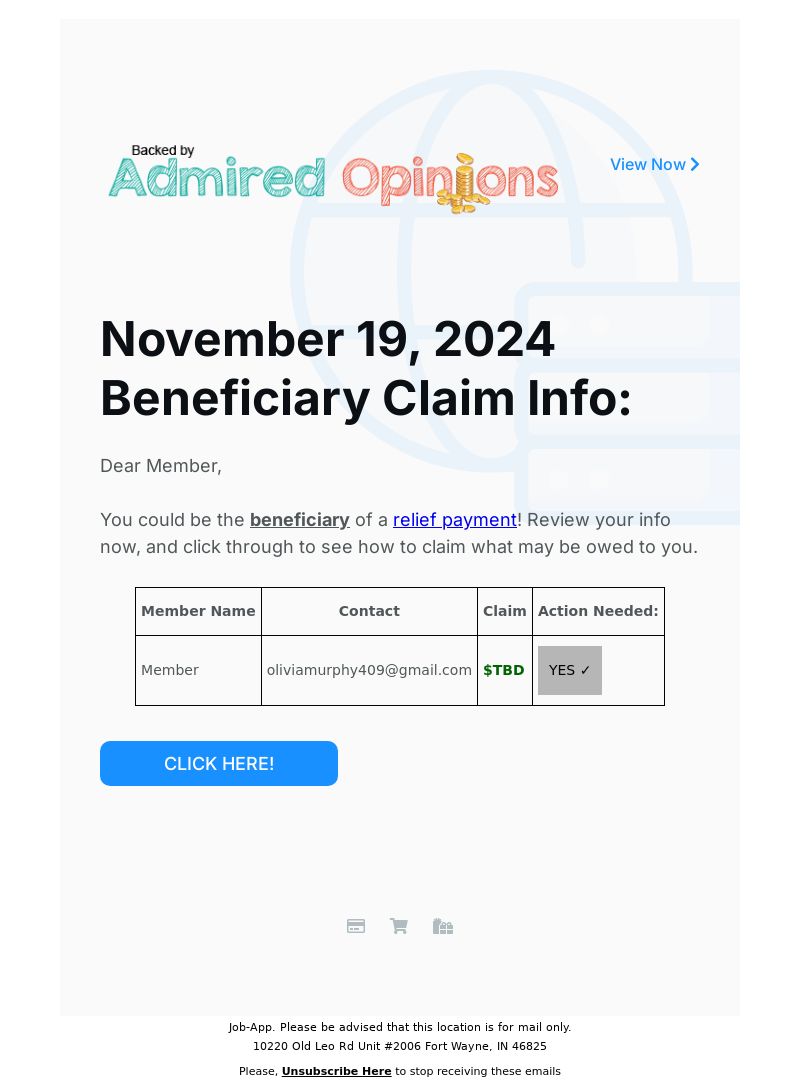Viewport: 800px width, 1089px height.
Task: Click the word Admired in the logo
Action: coord(217,180)
